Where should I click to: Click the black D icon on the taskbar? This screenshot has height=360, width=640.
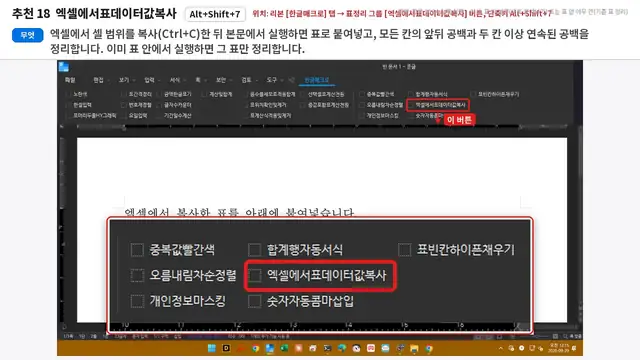click(x=226, y=348)
